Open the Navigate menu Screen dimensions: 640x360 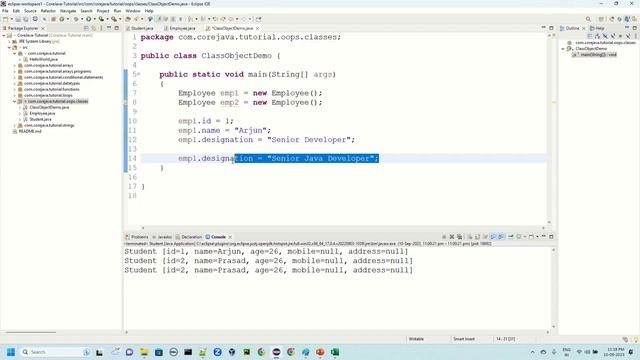(x=68, y=11)
